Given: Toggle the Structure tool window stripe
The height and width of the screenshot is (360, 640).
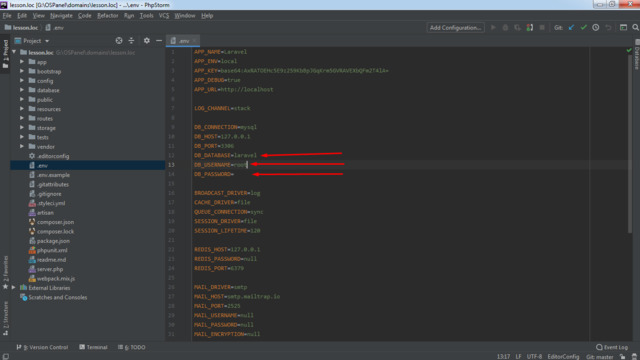Looking at the screenshot, I should [x=5, y=318].
